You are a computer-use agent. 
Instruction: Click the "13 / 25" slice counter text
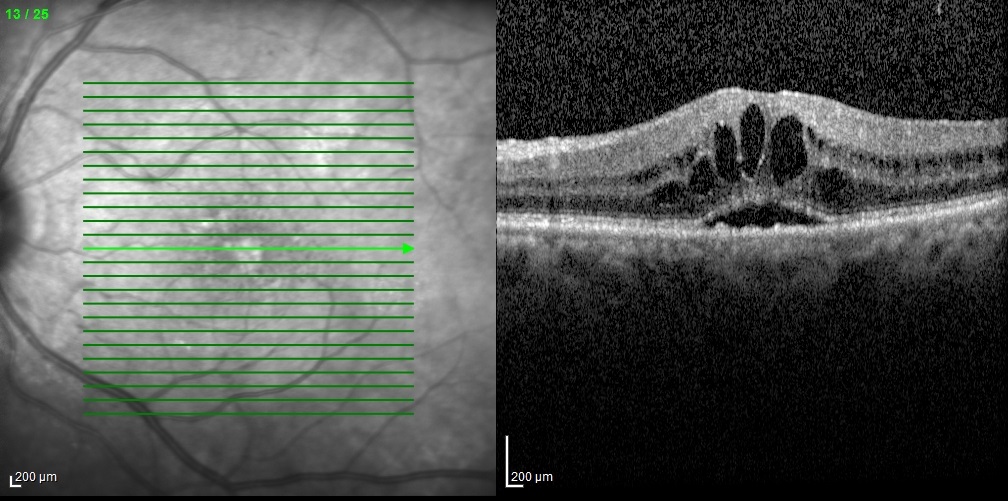tap(27, 14)
